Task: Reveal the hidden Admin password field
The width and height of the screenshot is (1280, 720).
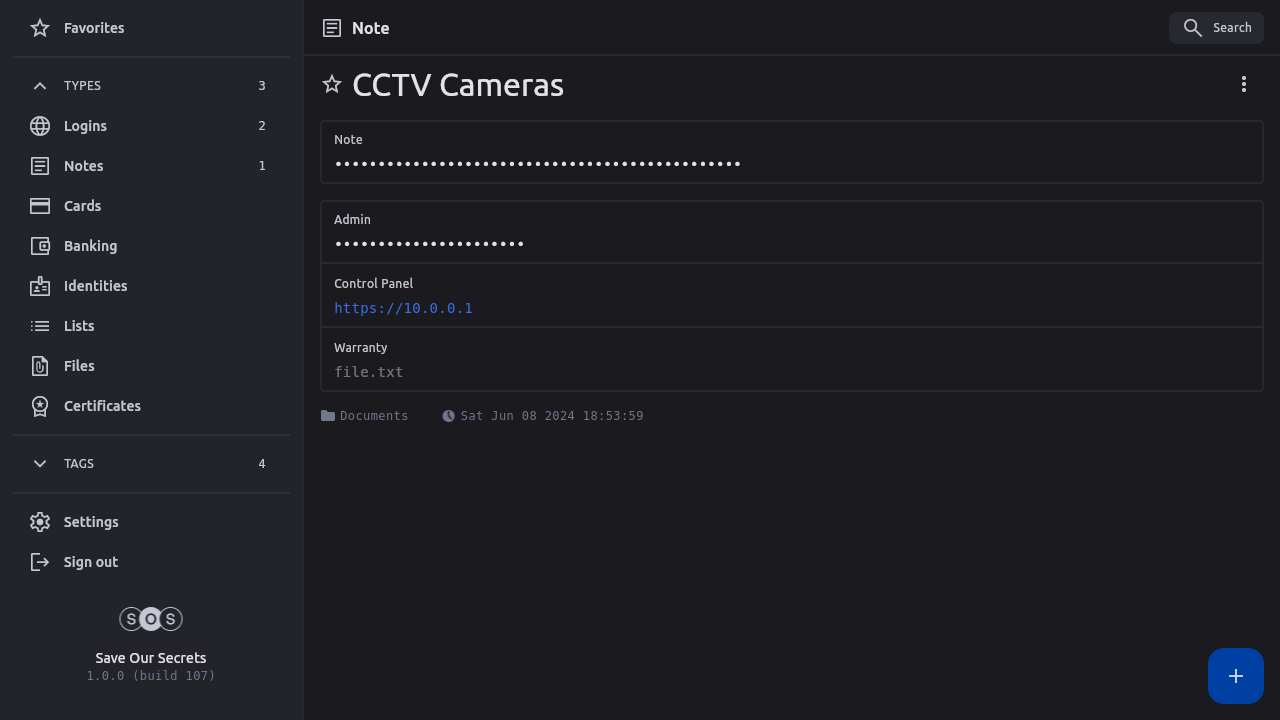Action: (x=429, y=244)
